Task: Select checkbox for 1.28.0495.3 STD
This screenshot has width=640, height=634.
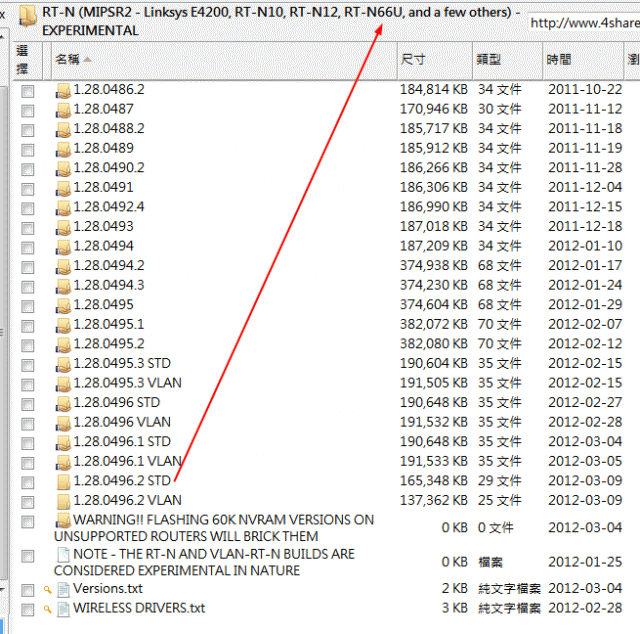Action: (x=28, y=365)
